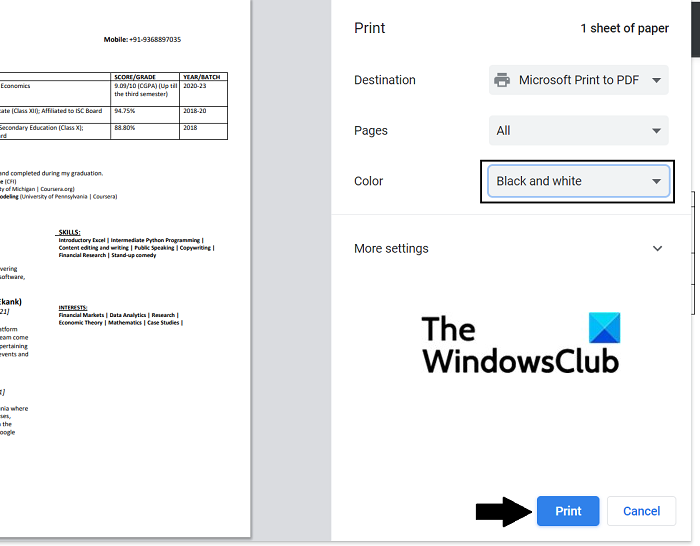Cancel the print dialog
Screen dimensions: 700x546
point(641,511)
